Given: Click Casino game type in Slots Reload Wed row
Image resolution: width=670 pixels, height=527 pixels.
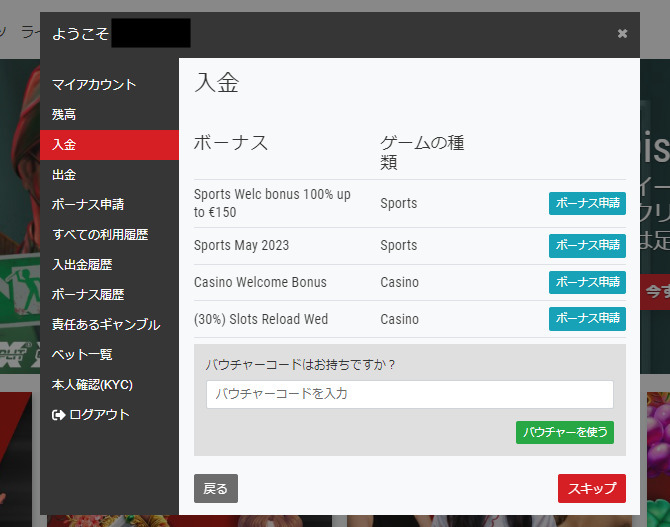Looking at the screenshot, I should coord(400,319).
